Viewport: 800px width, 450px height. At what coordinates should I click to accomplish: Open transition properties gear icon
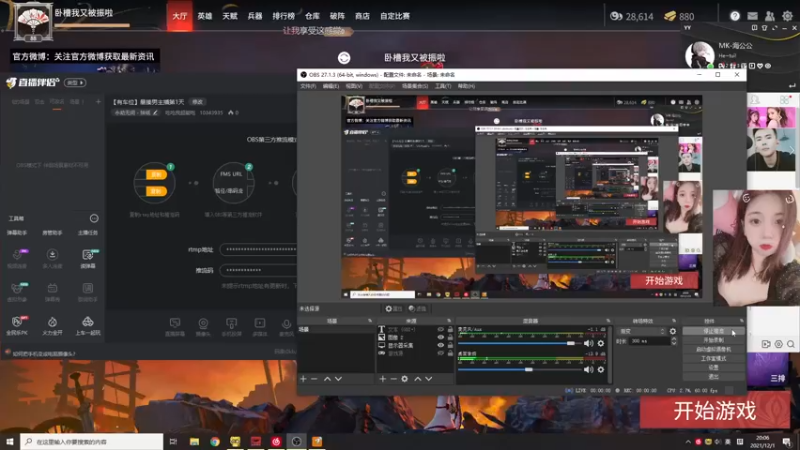(673, 331)
